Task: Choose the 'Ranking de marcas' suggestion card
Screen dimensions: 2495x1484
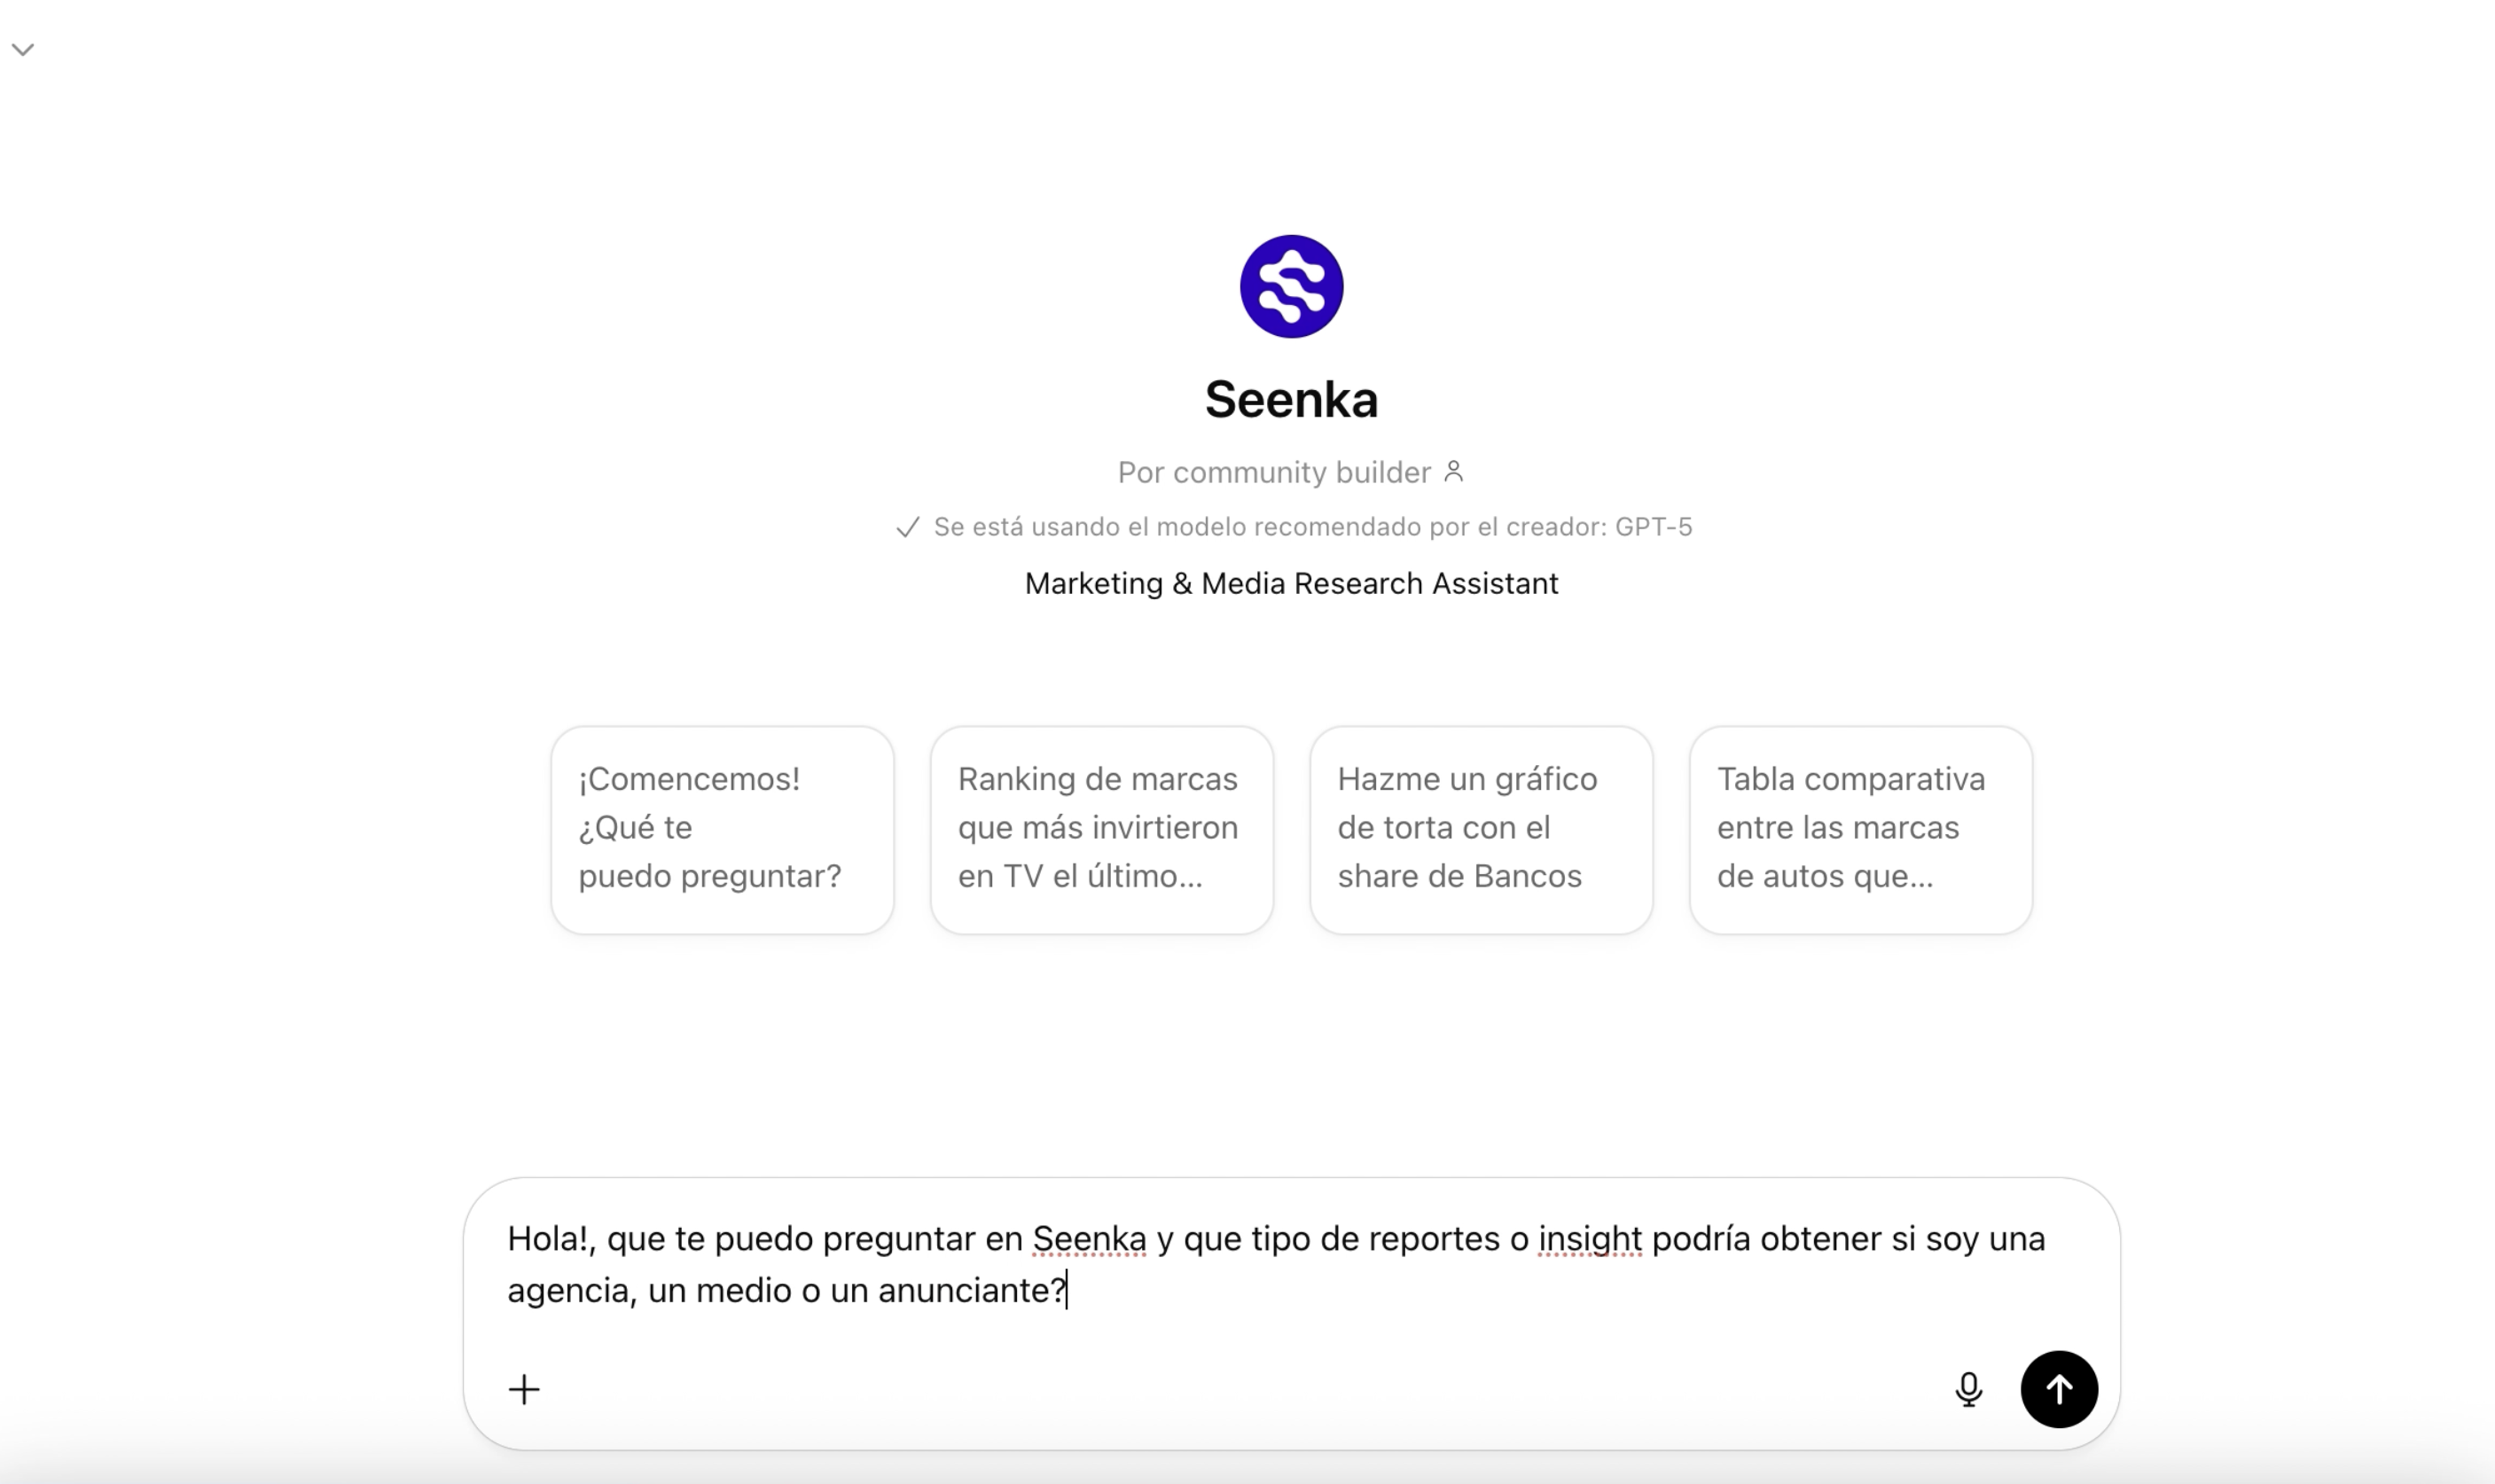Action: pos(1100,827)
